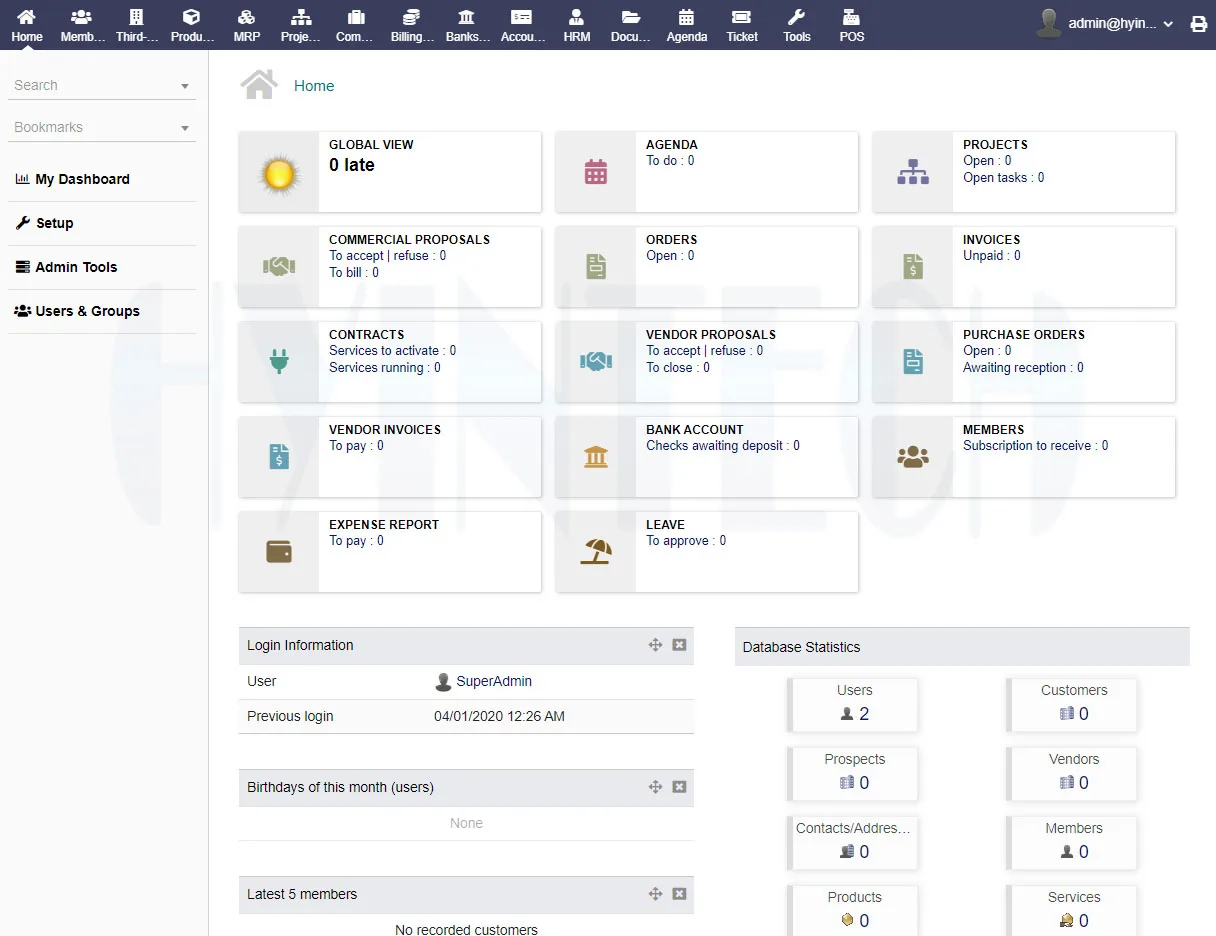The image size is (1216, 936).
Task: Select Users & Groups in sidebar
Action: tap(87, 311)
